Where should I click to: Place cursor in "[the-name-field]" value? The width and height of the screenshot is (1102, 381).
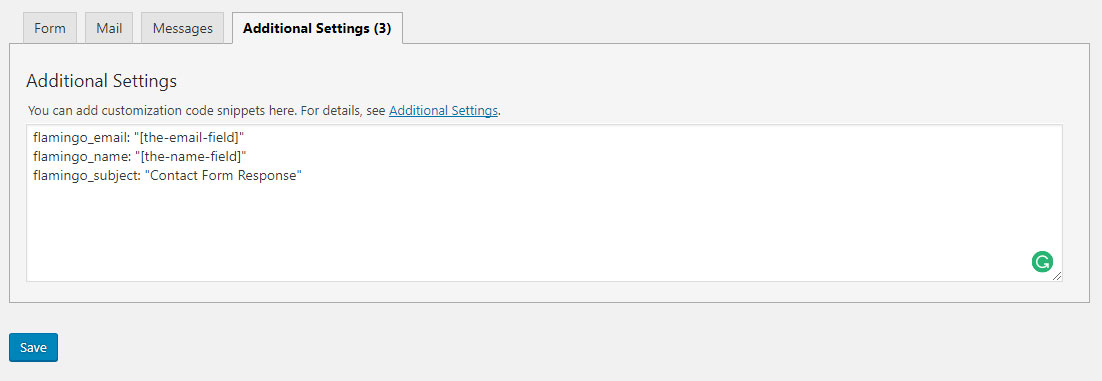click(x=190, y=156)
